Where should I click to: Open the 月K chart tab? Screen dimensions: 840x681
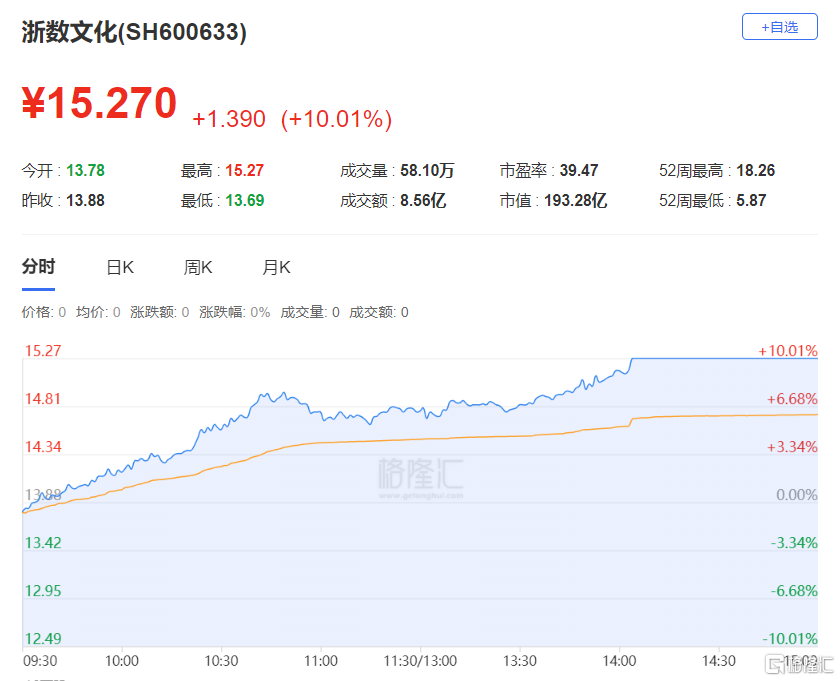click(276, 267)
